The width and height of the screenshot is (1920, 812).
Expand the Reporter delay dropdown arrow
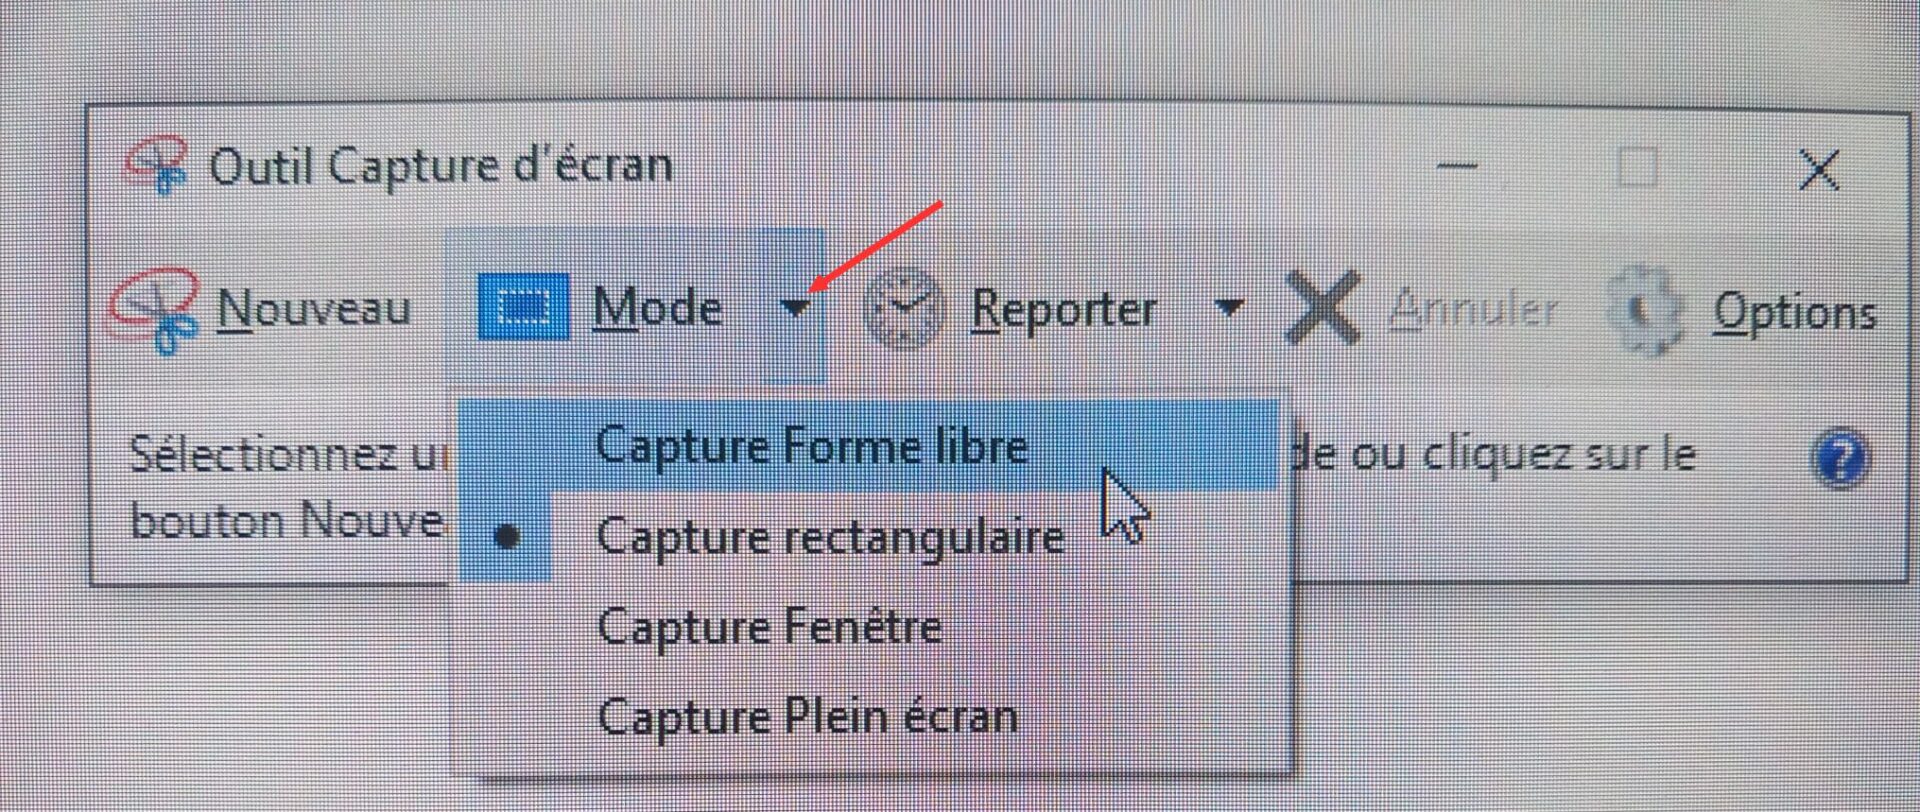coord(1229,308)
